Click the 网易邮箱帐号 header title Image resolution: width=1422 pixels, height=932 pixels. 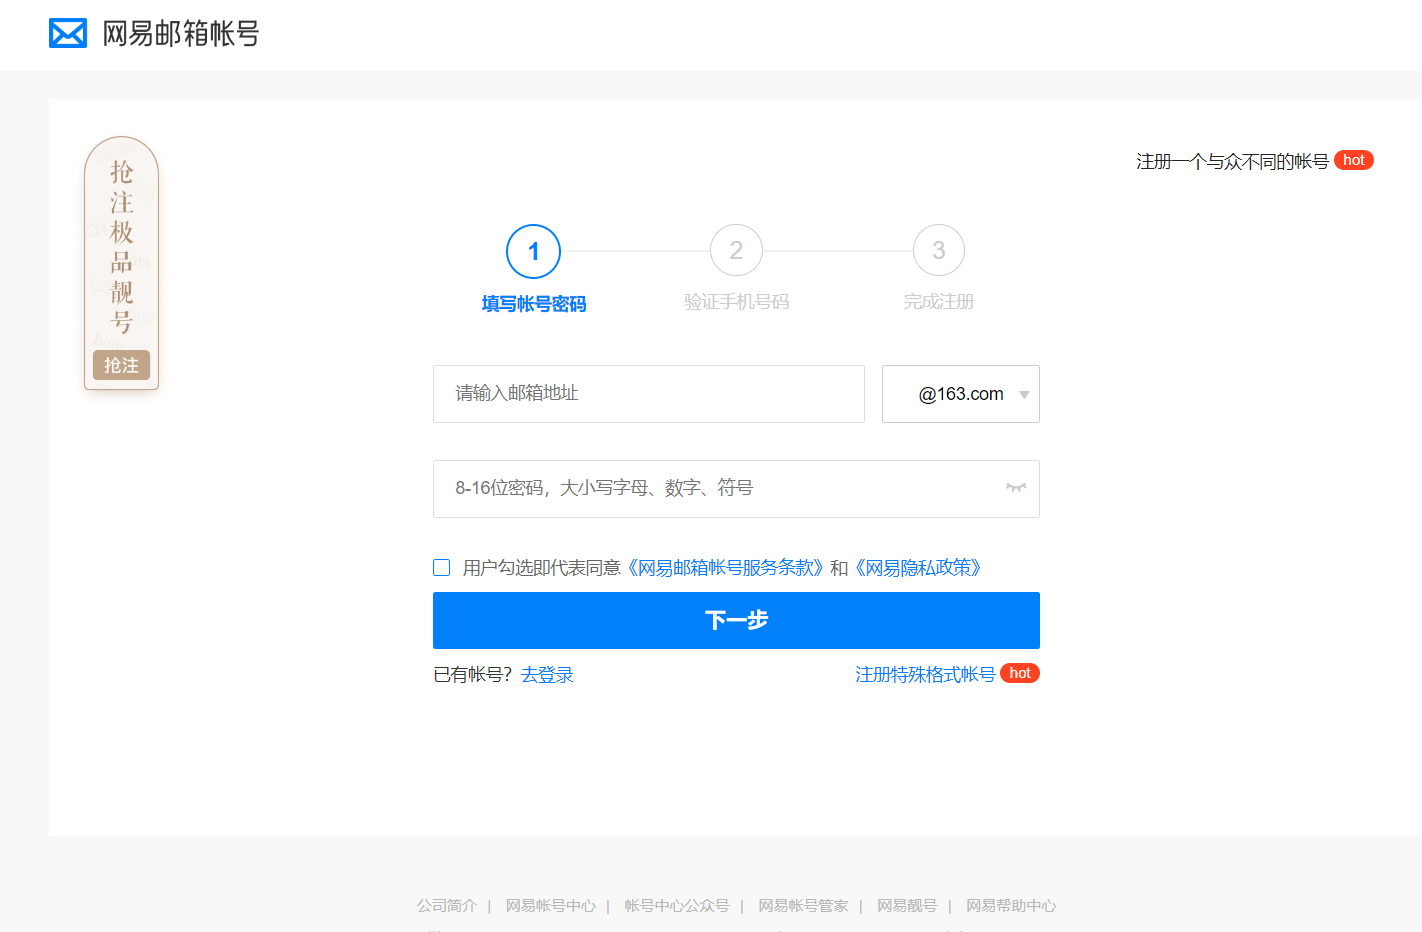(x=181, y=34)
